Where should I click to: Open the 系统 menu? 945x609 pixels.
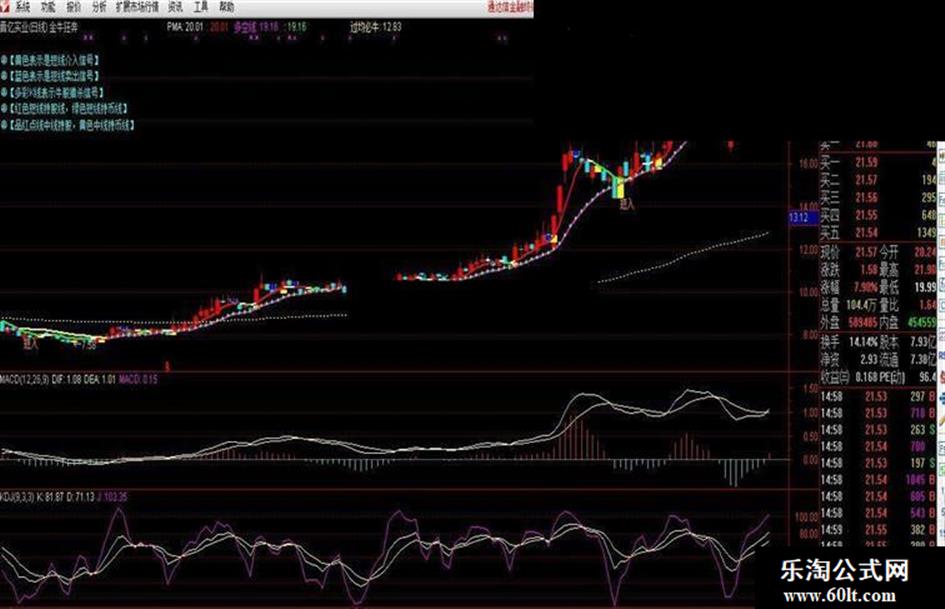pyautogui.click(x=22, y=7)
